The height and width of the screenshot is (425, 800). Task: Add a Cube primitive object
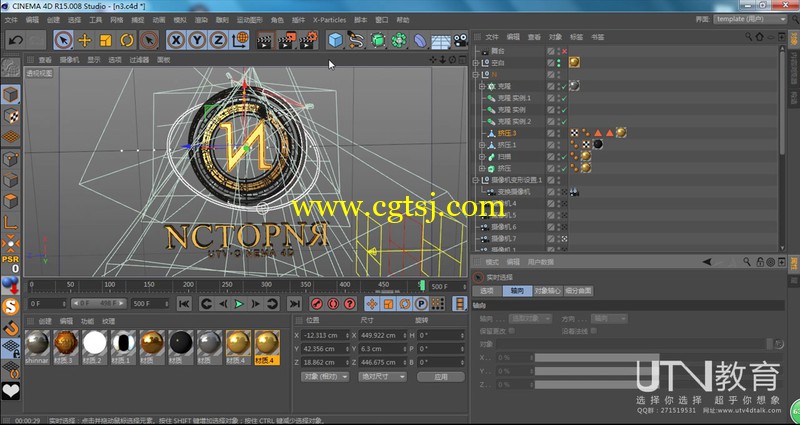click(x=335, y=40)
